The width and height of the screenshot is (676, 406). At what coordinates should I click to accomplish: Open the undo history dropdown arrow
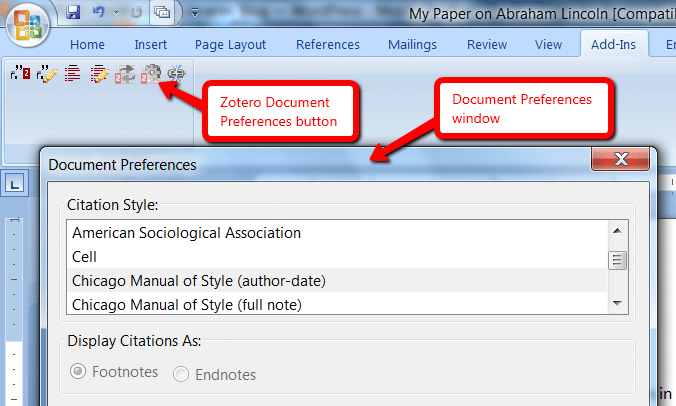116,13
